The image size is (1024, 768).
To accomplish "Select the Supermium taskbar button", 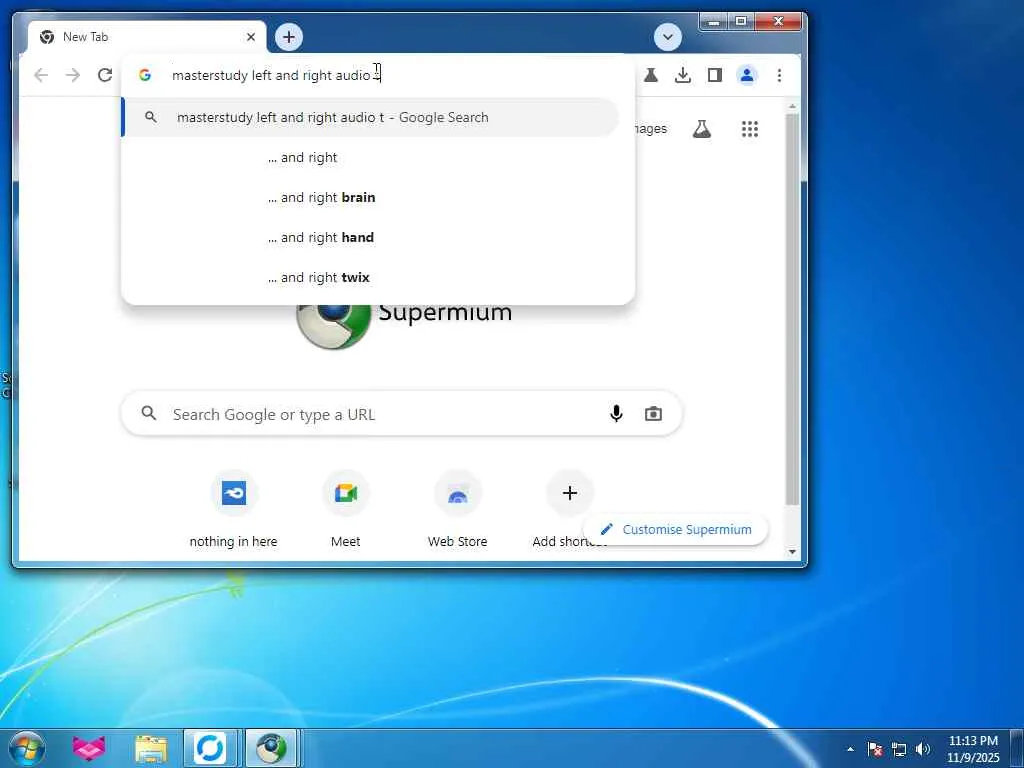I will [272, 748].
